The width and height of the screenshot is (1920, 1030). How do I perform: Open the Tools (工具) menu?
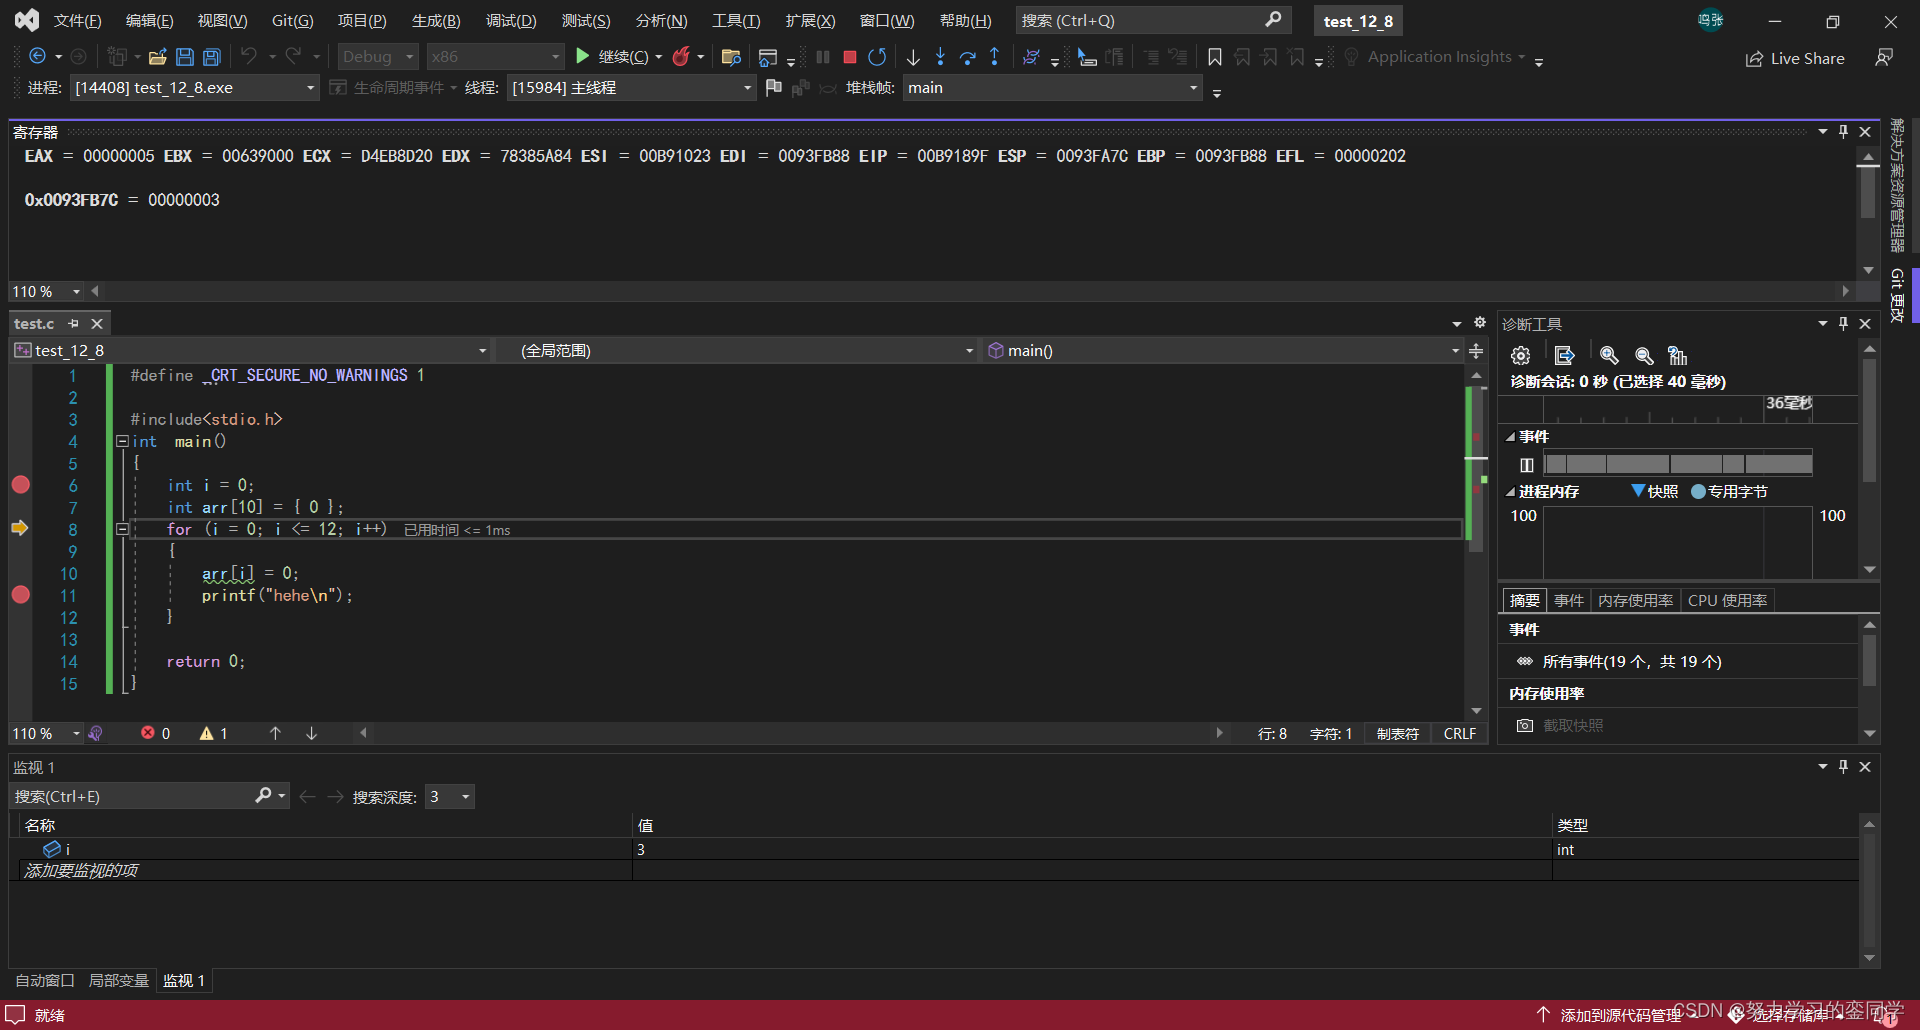736,20
